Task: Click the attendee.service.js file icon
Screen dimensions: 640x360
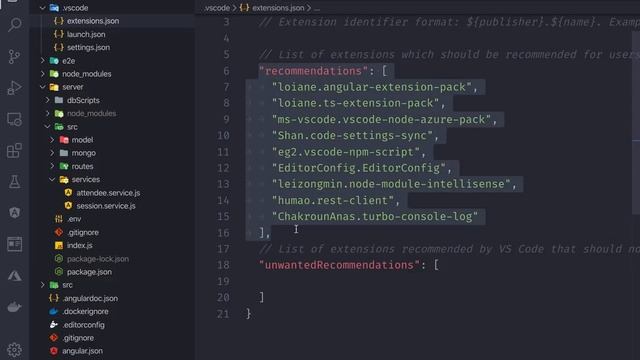Action: coord(68,193)
